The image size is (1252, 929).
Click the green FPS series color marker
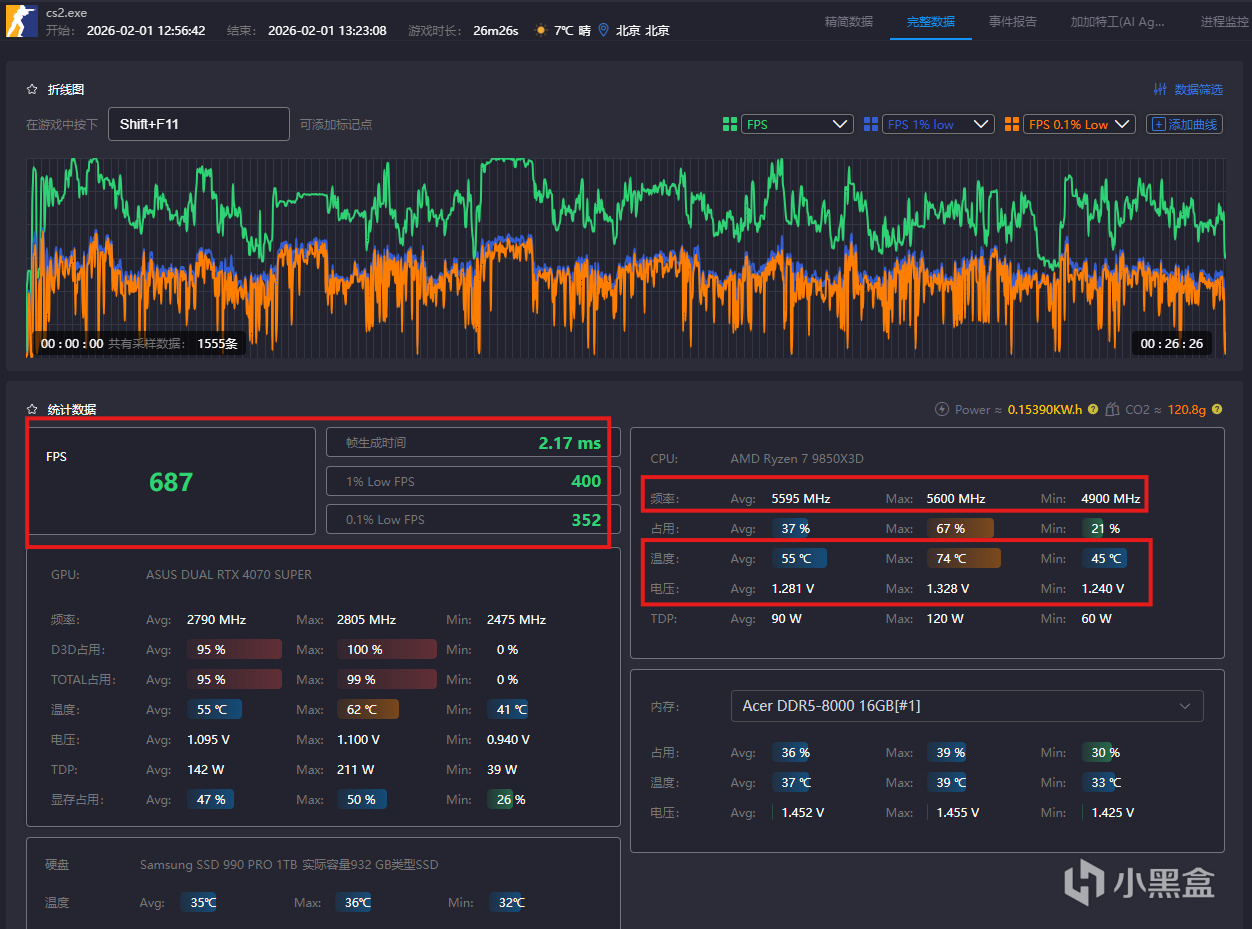(x=730, y=124)
